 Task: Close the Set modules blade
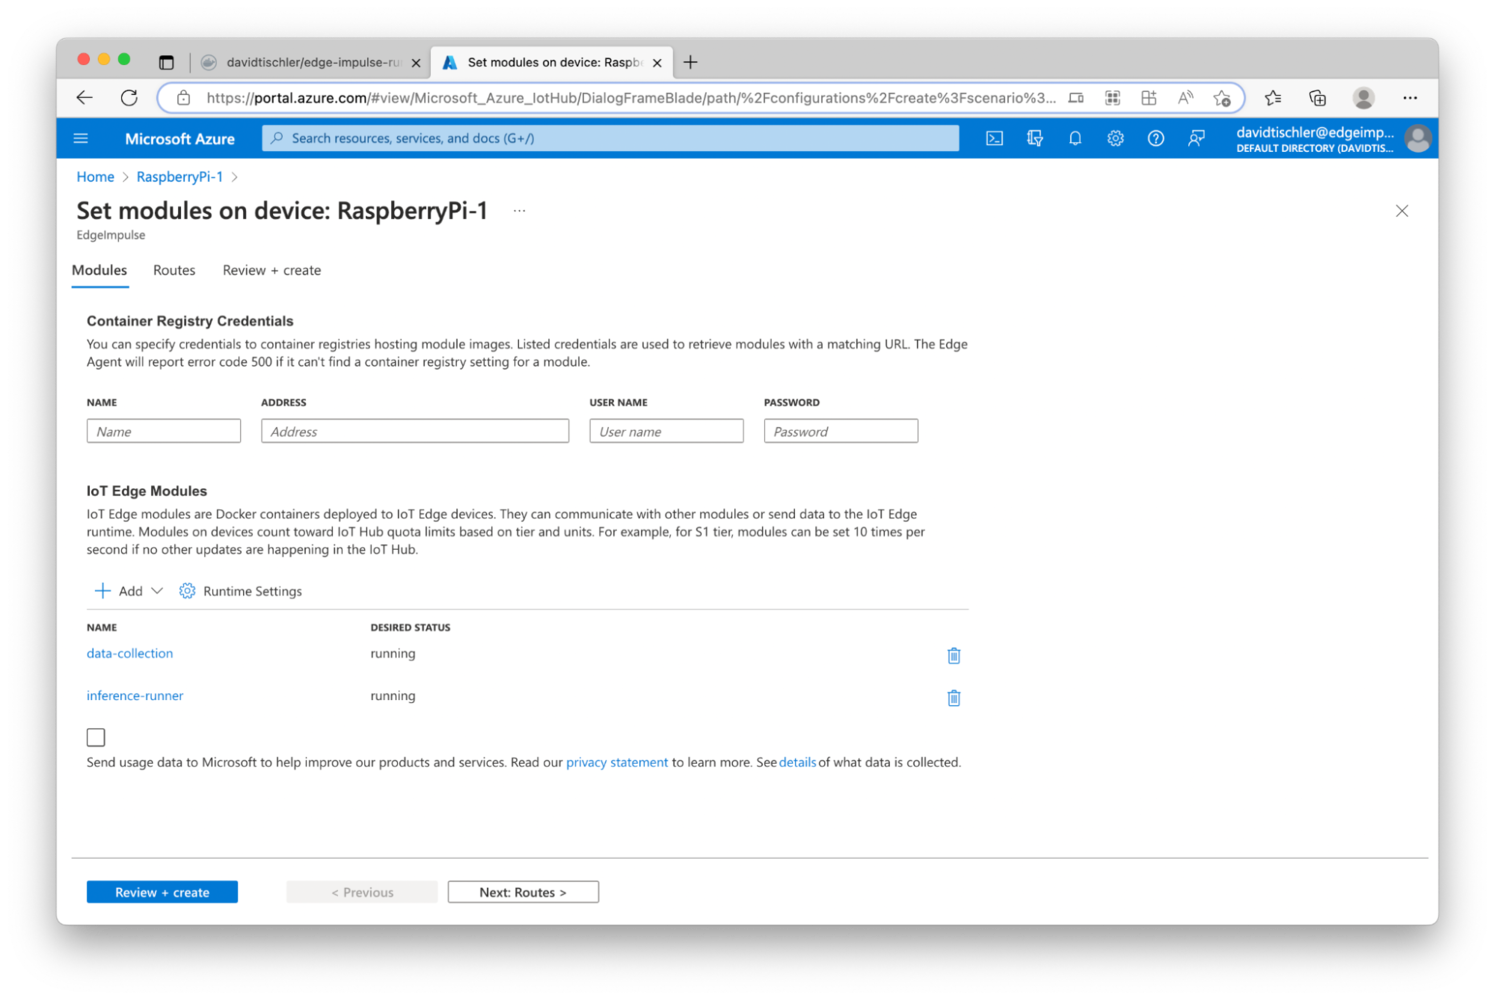pos(1402,211)
